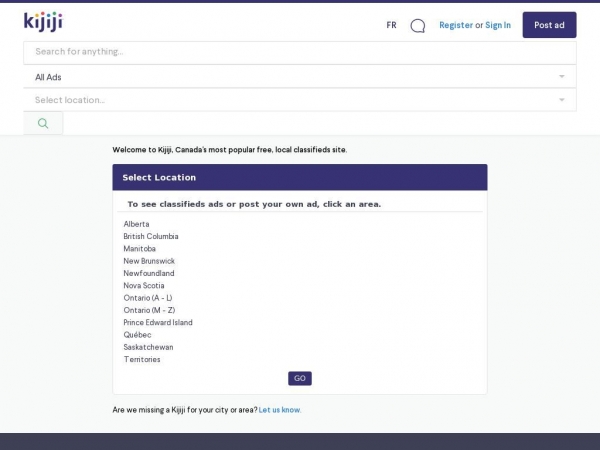Choose Québec from the list
Viewport: 600px width, 450px height.
[x=137, y=335]
